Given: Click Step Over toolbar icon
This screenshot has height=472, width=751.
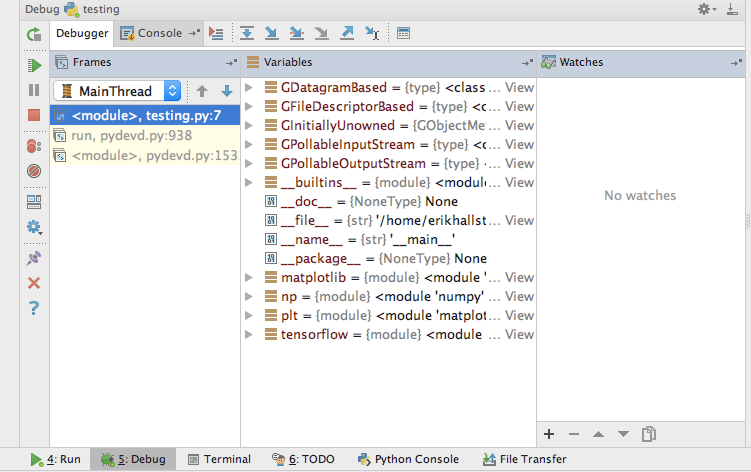Looking at the screenshot, I should click(x=247, y=33).
